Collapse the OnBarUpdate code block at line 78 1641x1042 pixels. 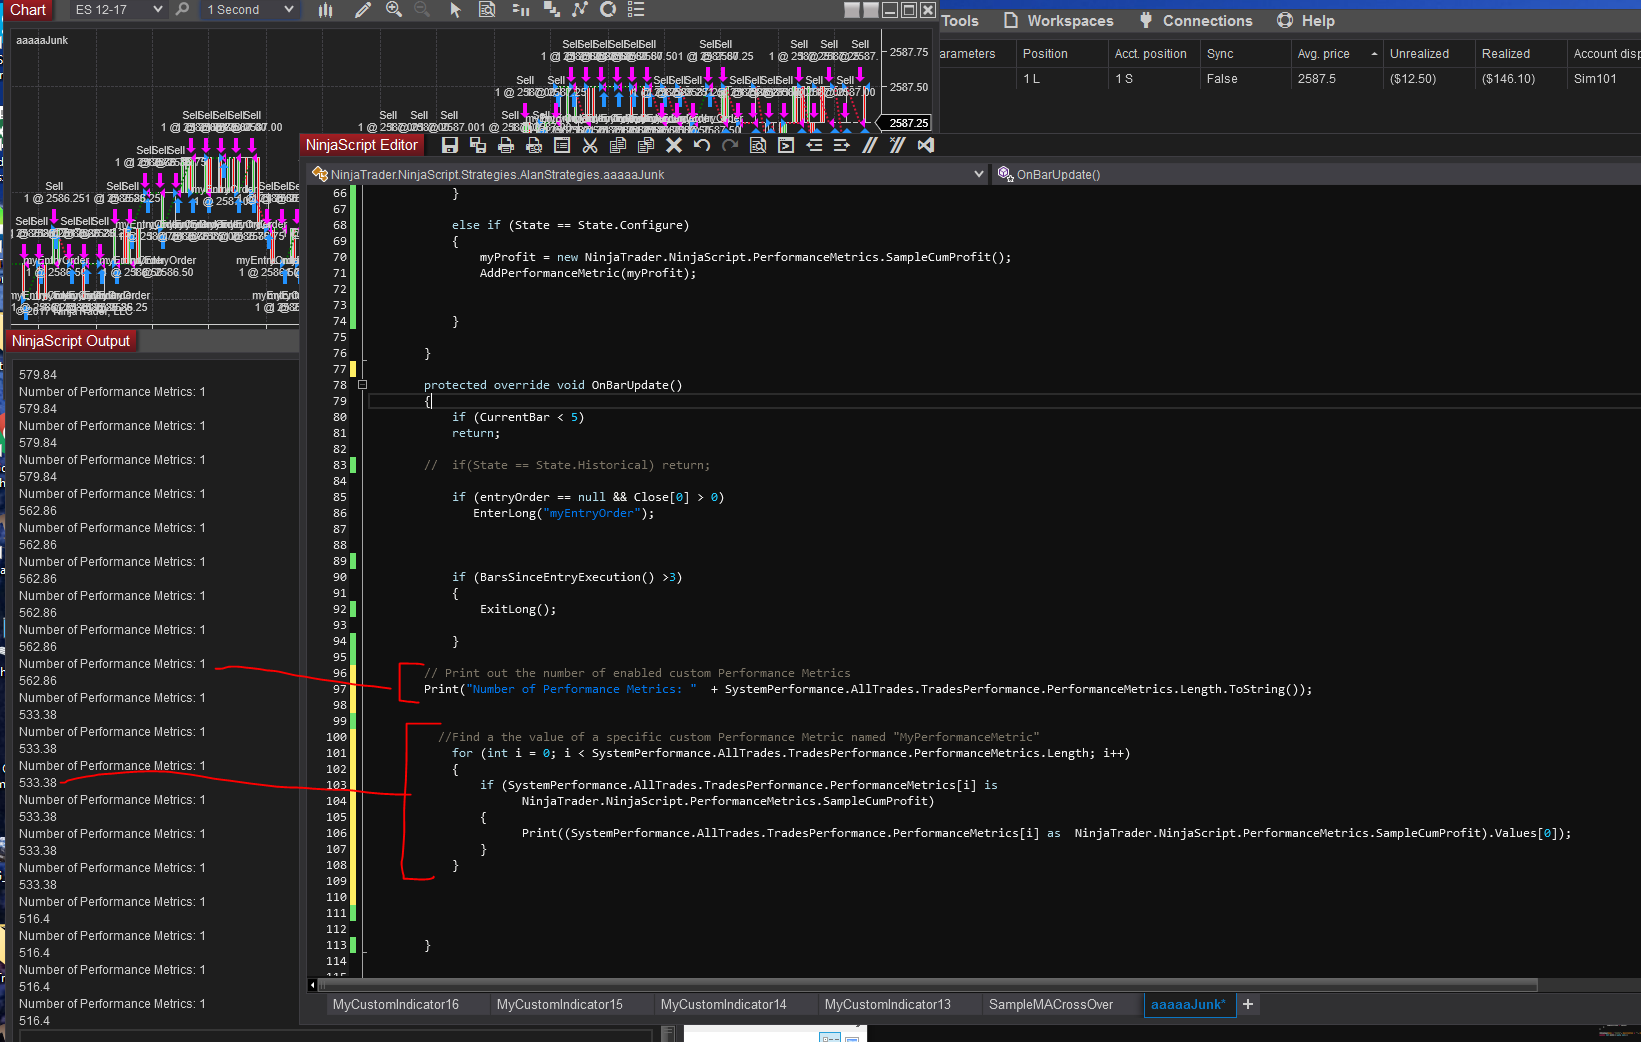[x=362, y=385]
